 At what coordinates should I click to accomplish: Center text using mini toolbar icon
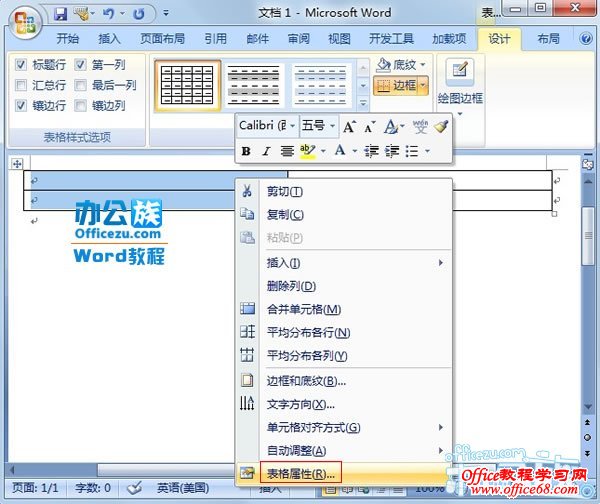tap(287, 151)
